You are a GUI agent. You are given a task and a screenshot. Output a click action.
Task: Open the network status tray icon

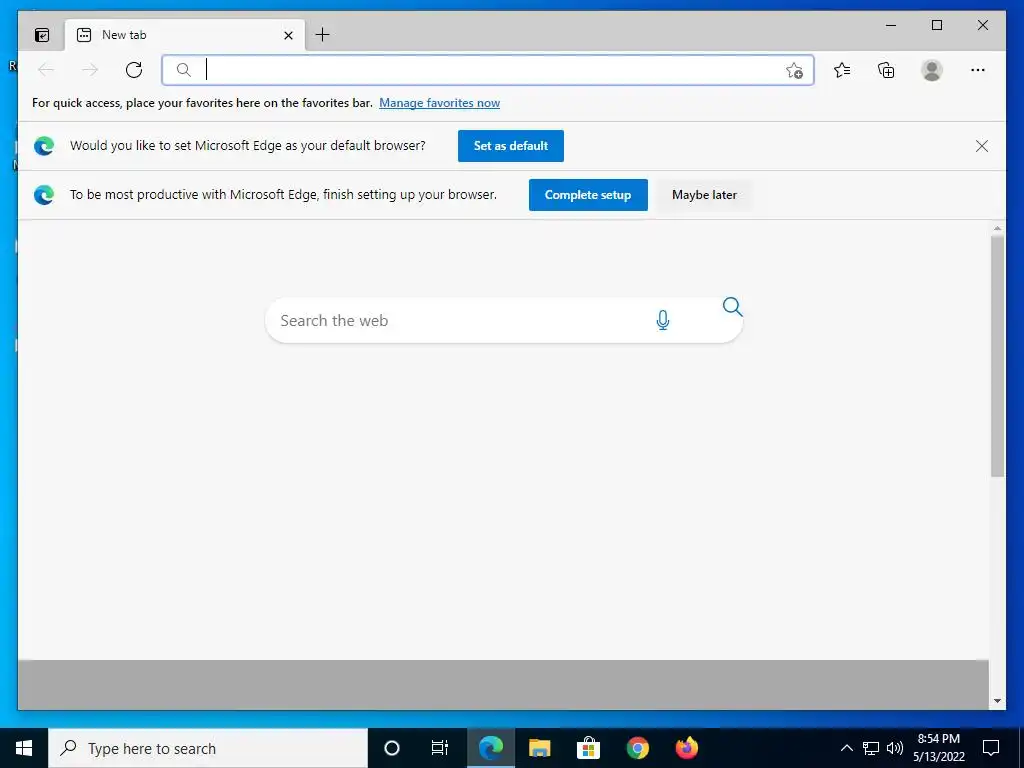click(x=871, y=748)
